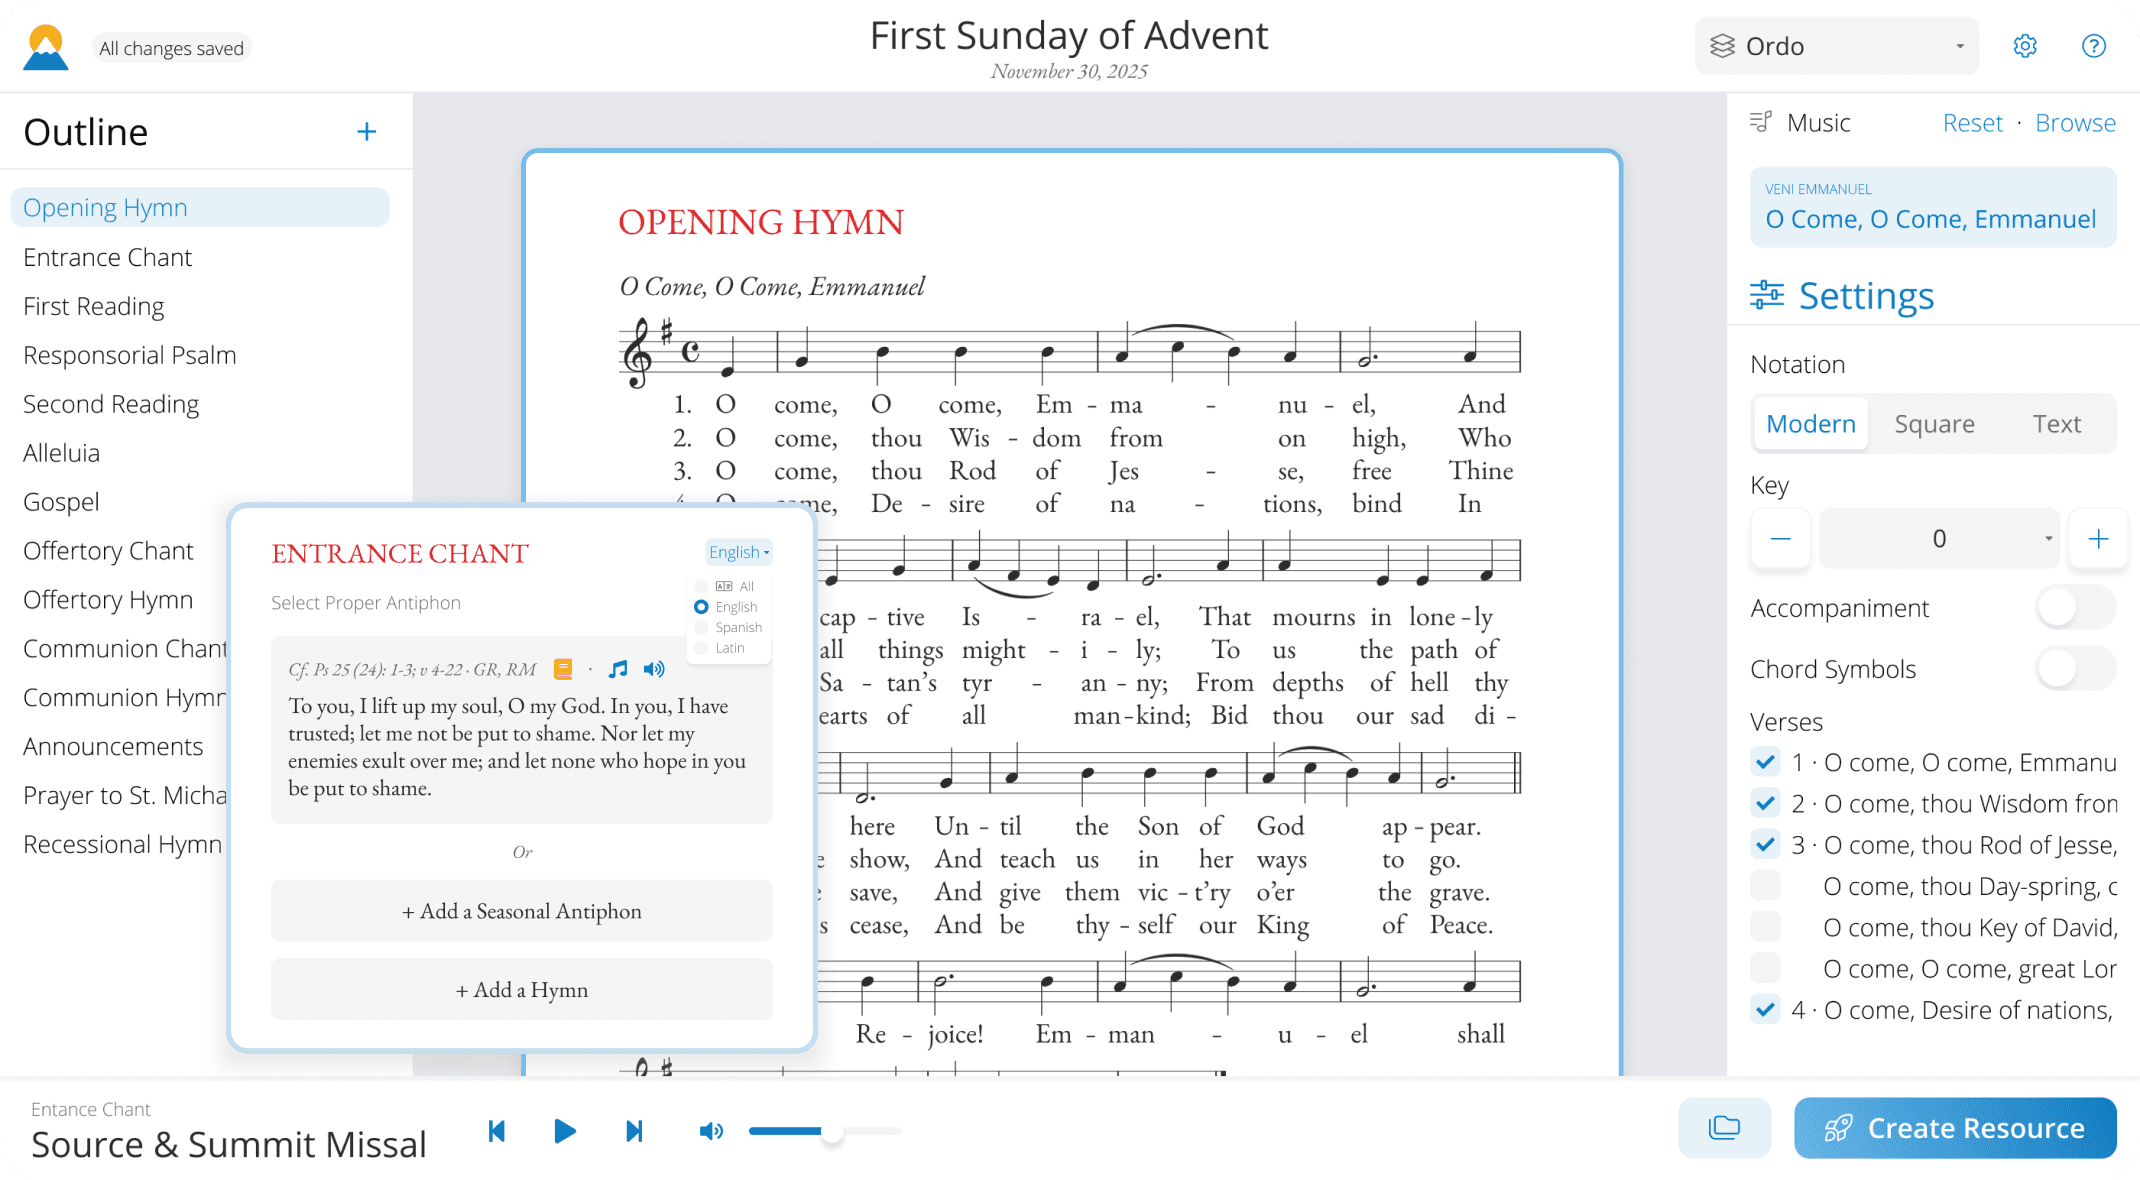Turn on Chord Symbols switch
The image size is (2140, 1180).
2075,669
